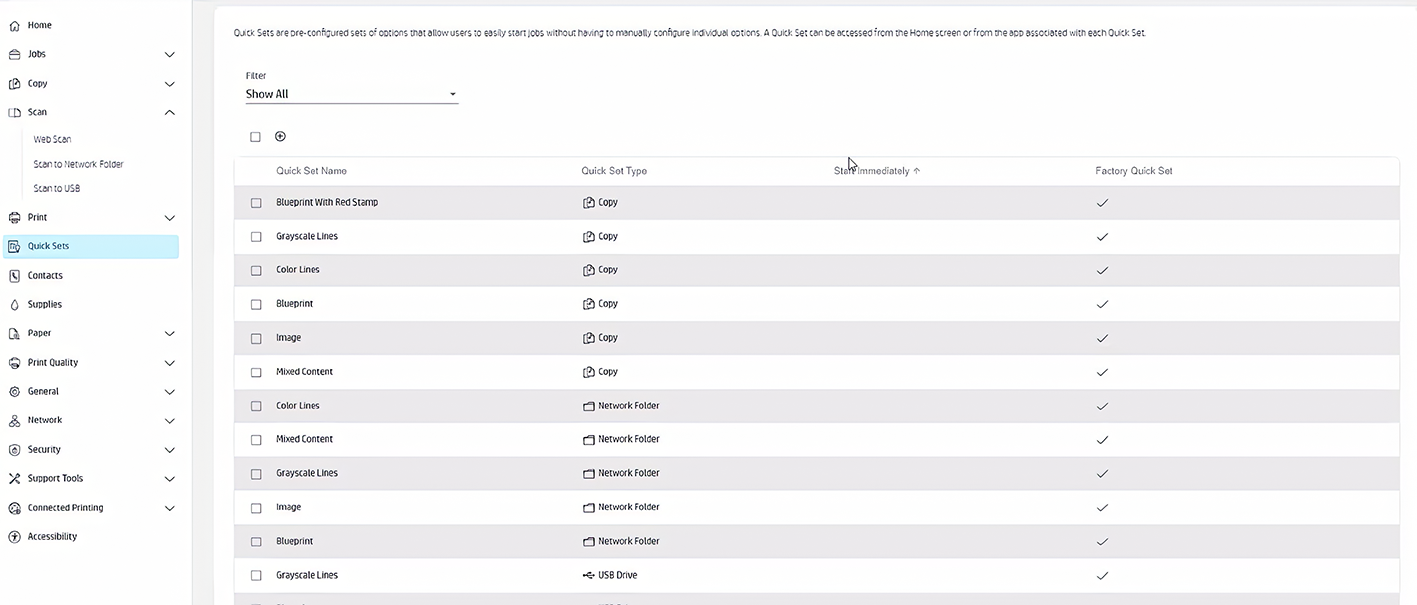Click the Network Folder icon in Color Lines row
The image size is (1417, 605).
coord(589,406)
